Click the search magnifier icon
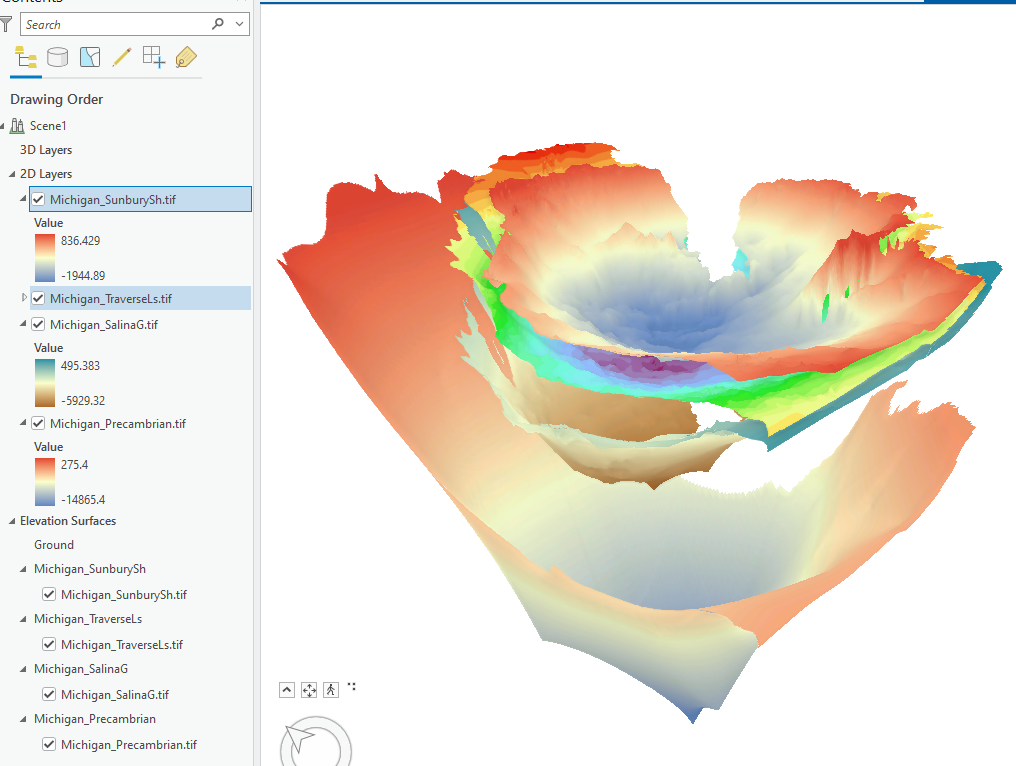The height and width of the screenshot is (766, 1016). point(218,24)
